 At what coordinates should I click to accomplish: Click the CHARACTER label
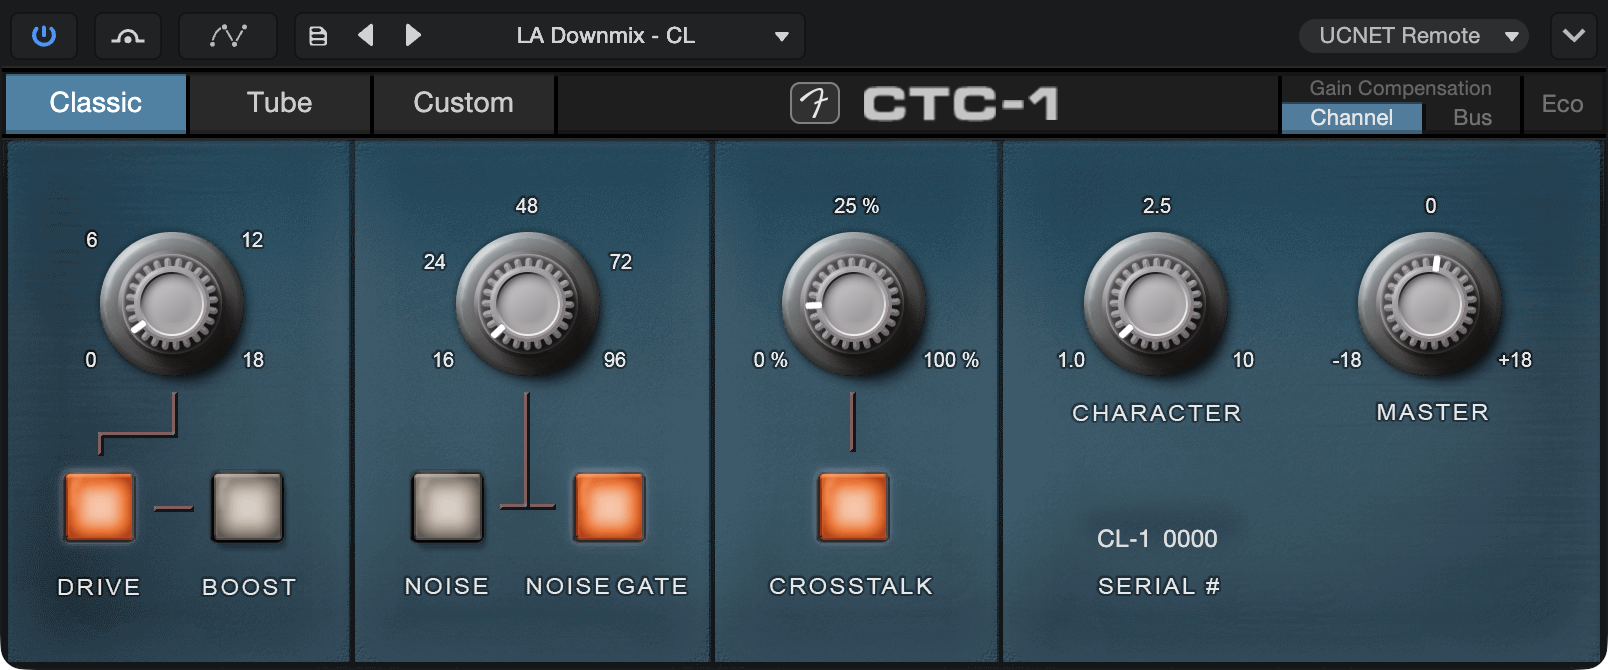1157,413
